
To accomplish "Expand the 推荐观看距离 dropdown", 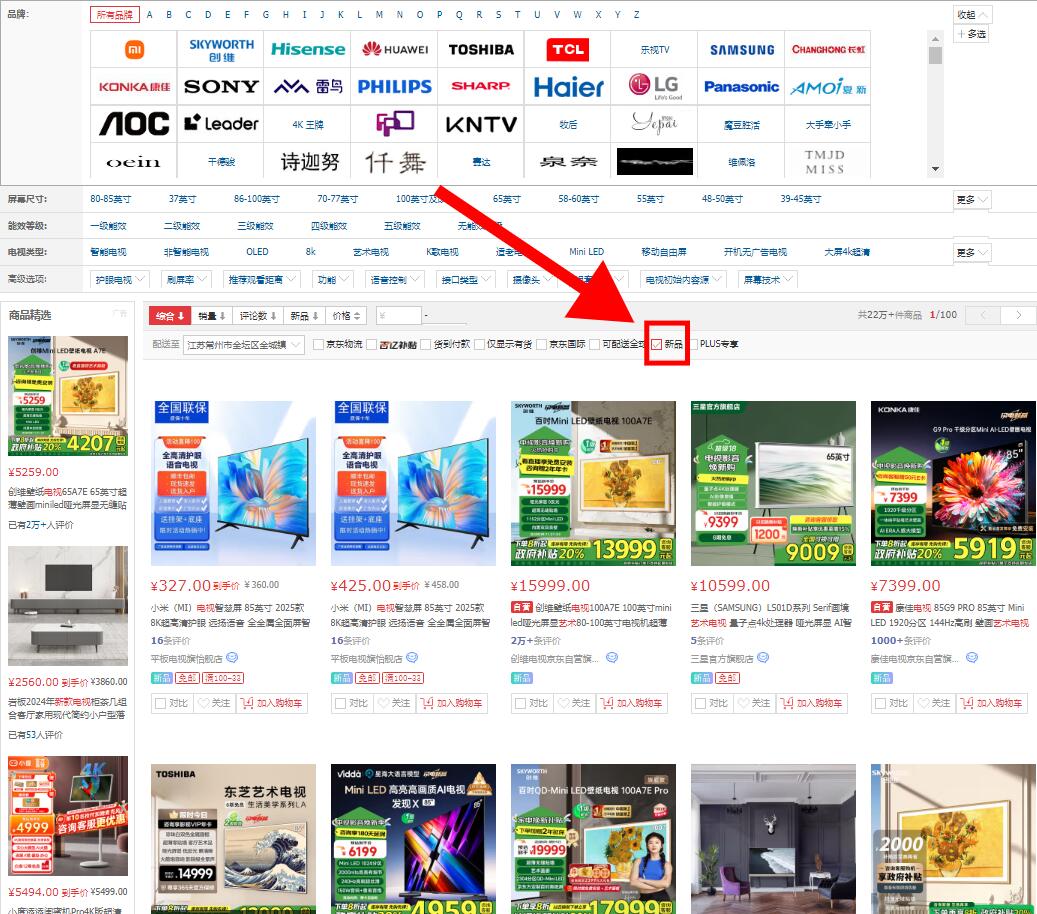I will tap(262, 280).
